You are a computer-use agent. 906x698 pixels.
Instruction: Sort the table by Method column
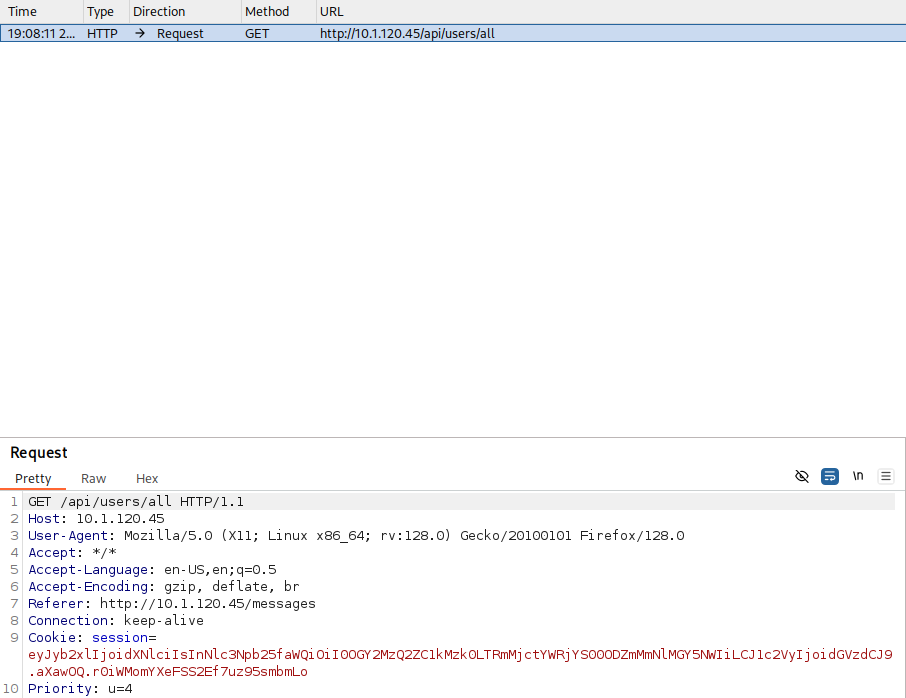pos(267,12)
